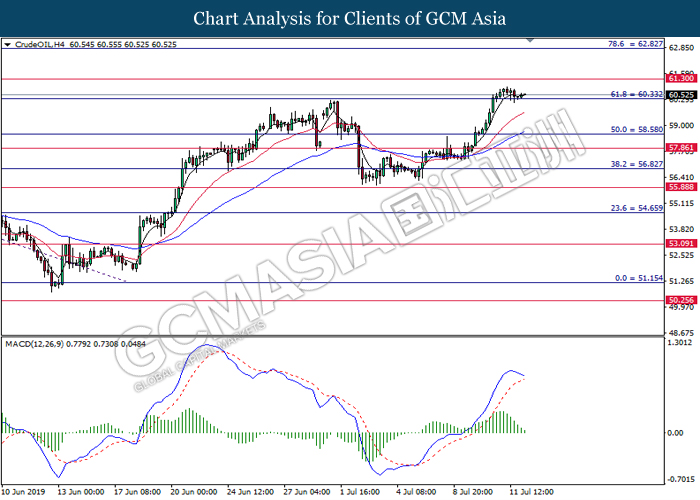Image resolution: width=700 pixels, height=500 pixels.
Task: Click the 23.6 = 54.659 Fibonacci label
Action: click(x=637, y=208)
